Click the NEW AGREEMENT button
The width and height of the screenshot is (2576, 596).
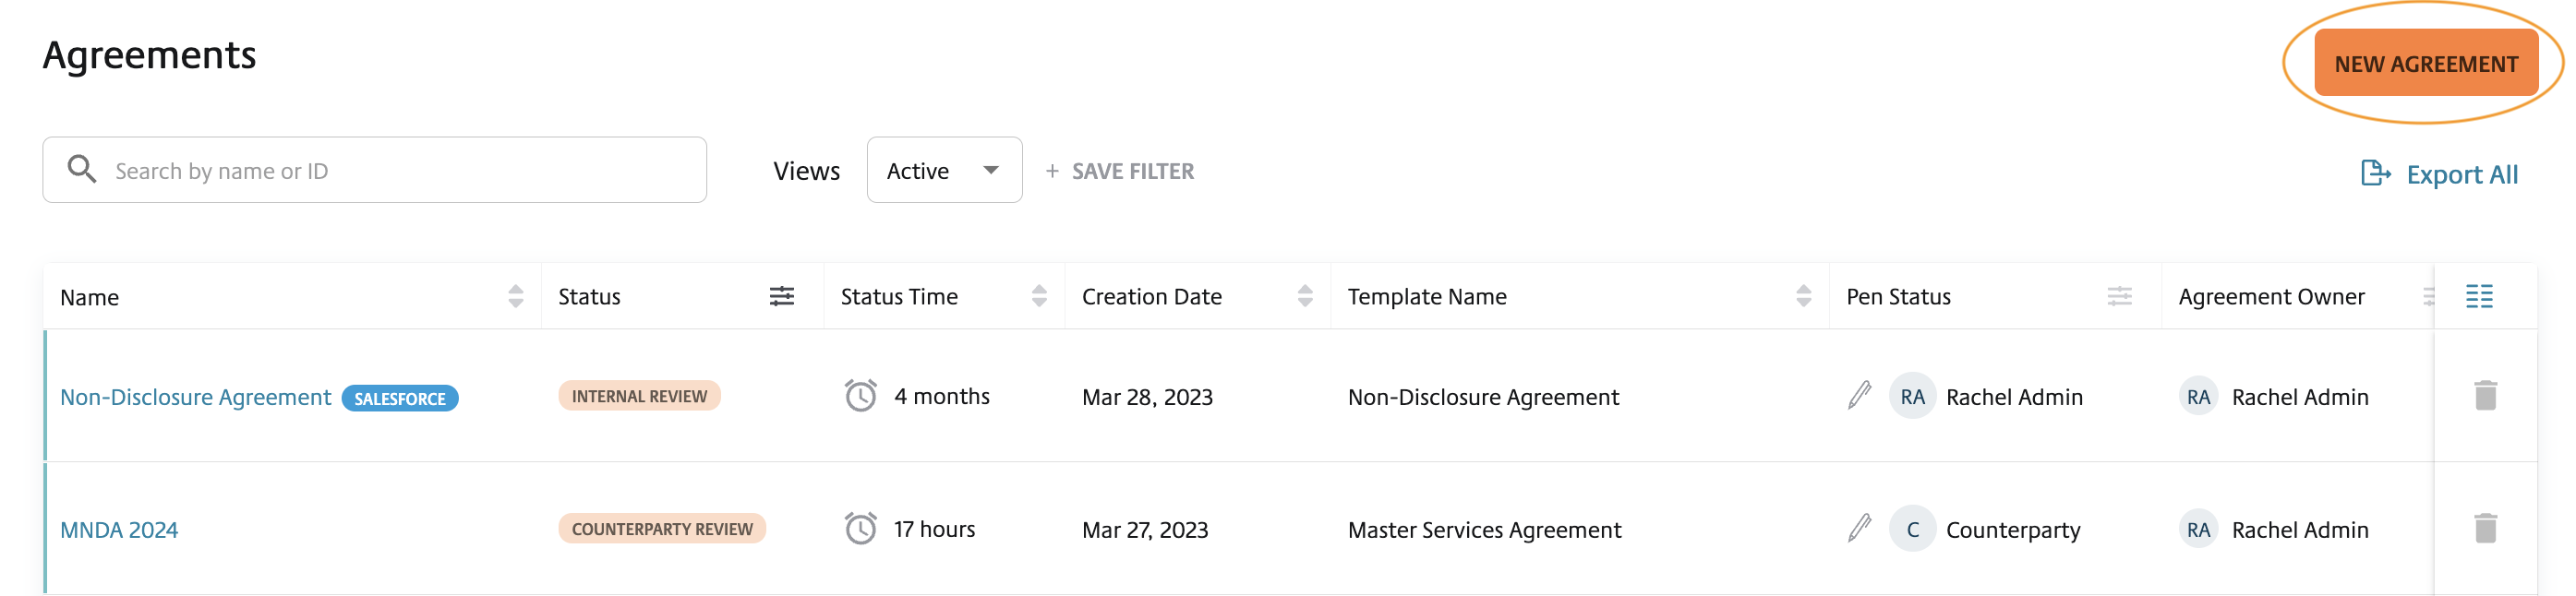point(2425,63)
